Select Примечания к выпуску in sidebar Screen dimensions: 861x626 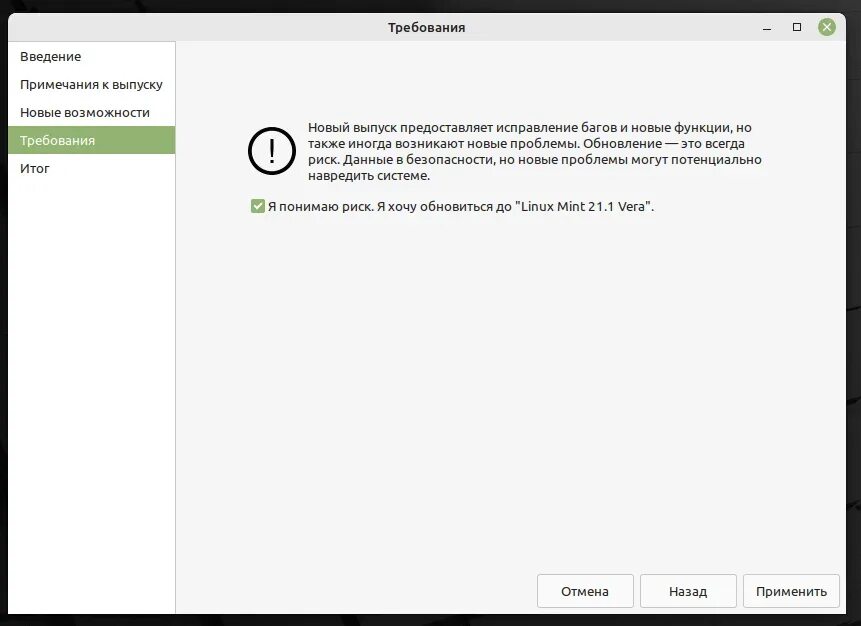tap(92, 85)
